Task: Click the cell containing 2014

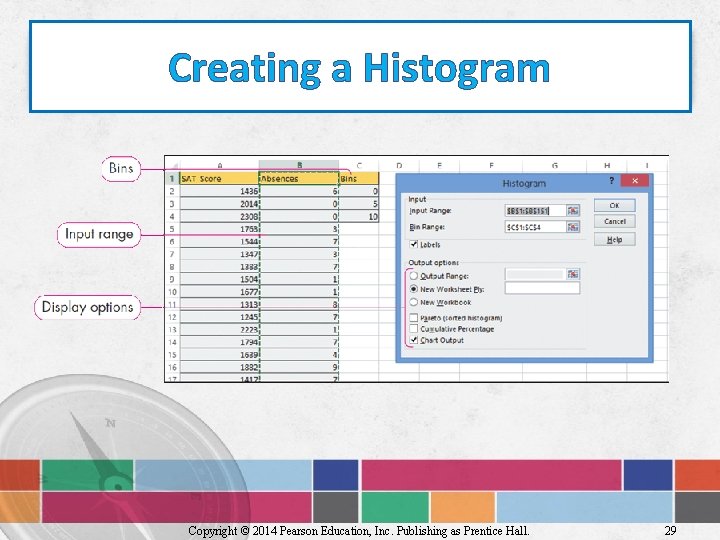Action: [x=219, y=204]
